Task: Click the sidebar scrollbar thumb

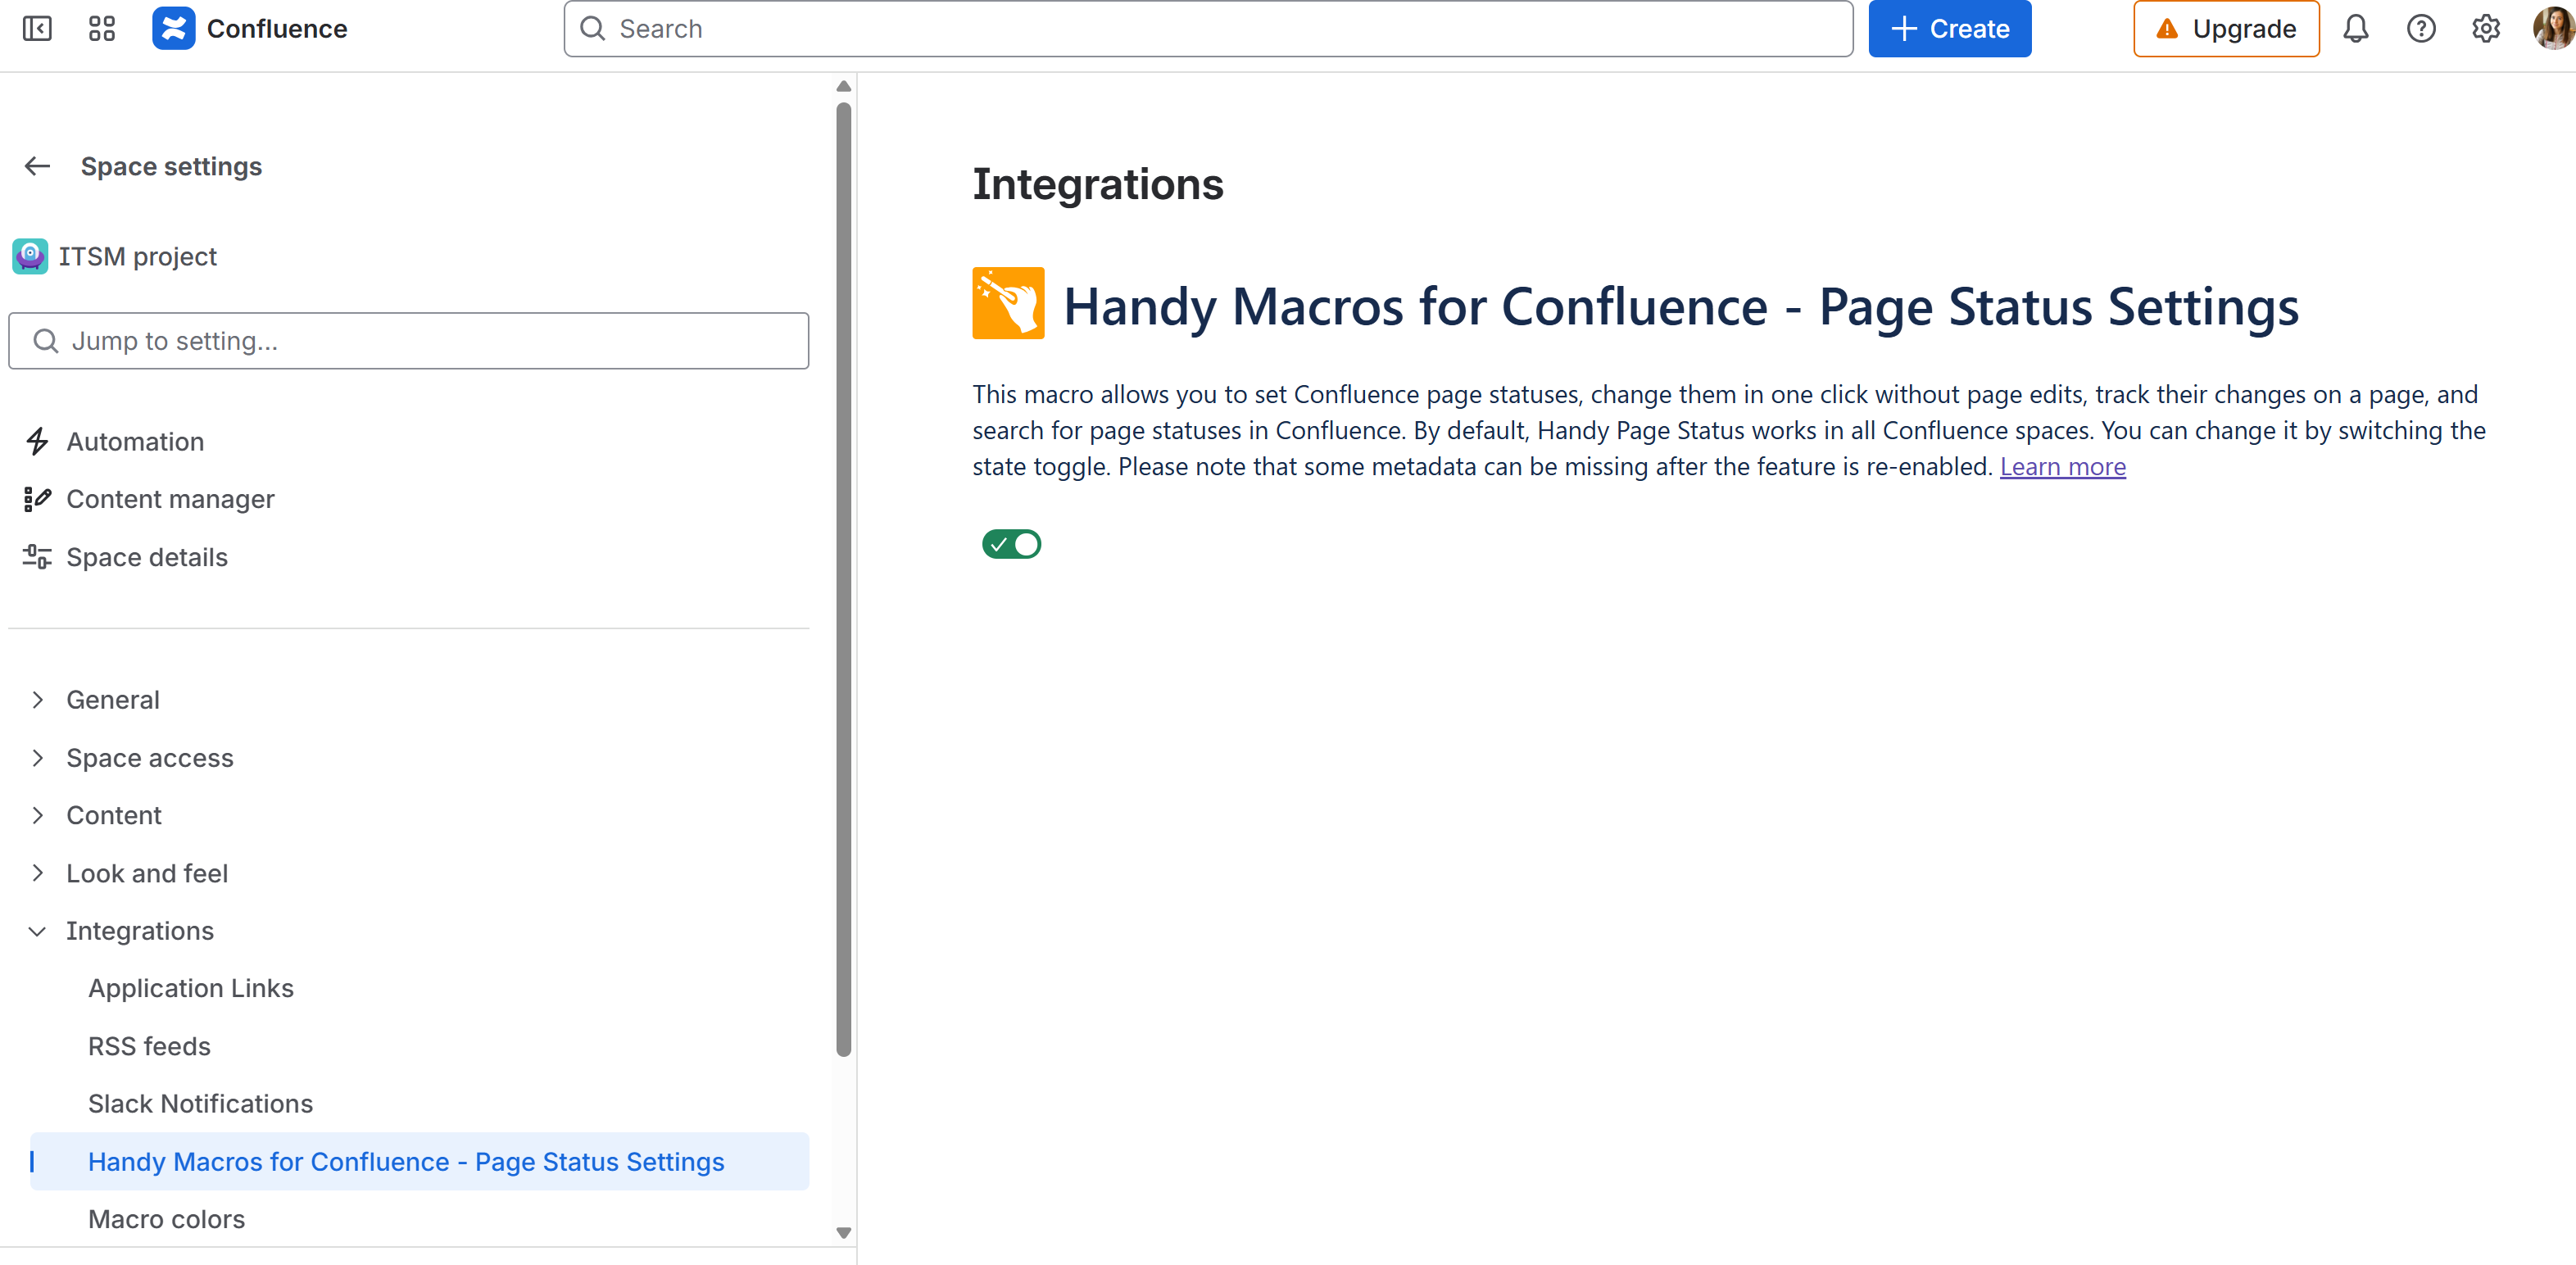Action: [843, 579]
